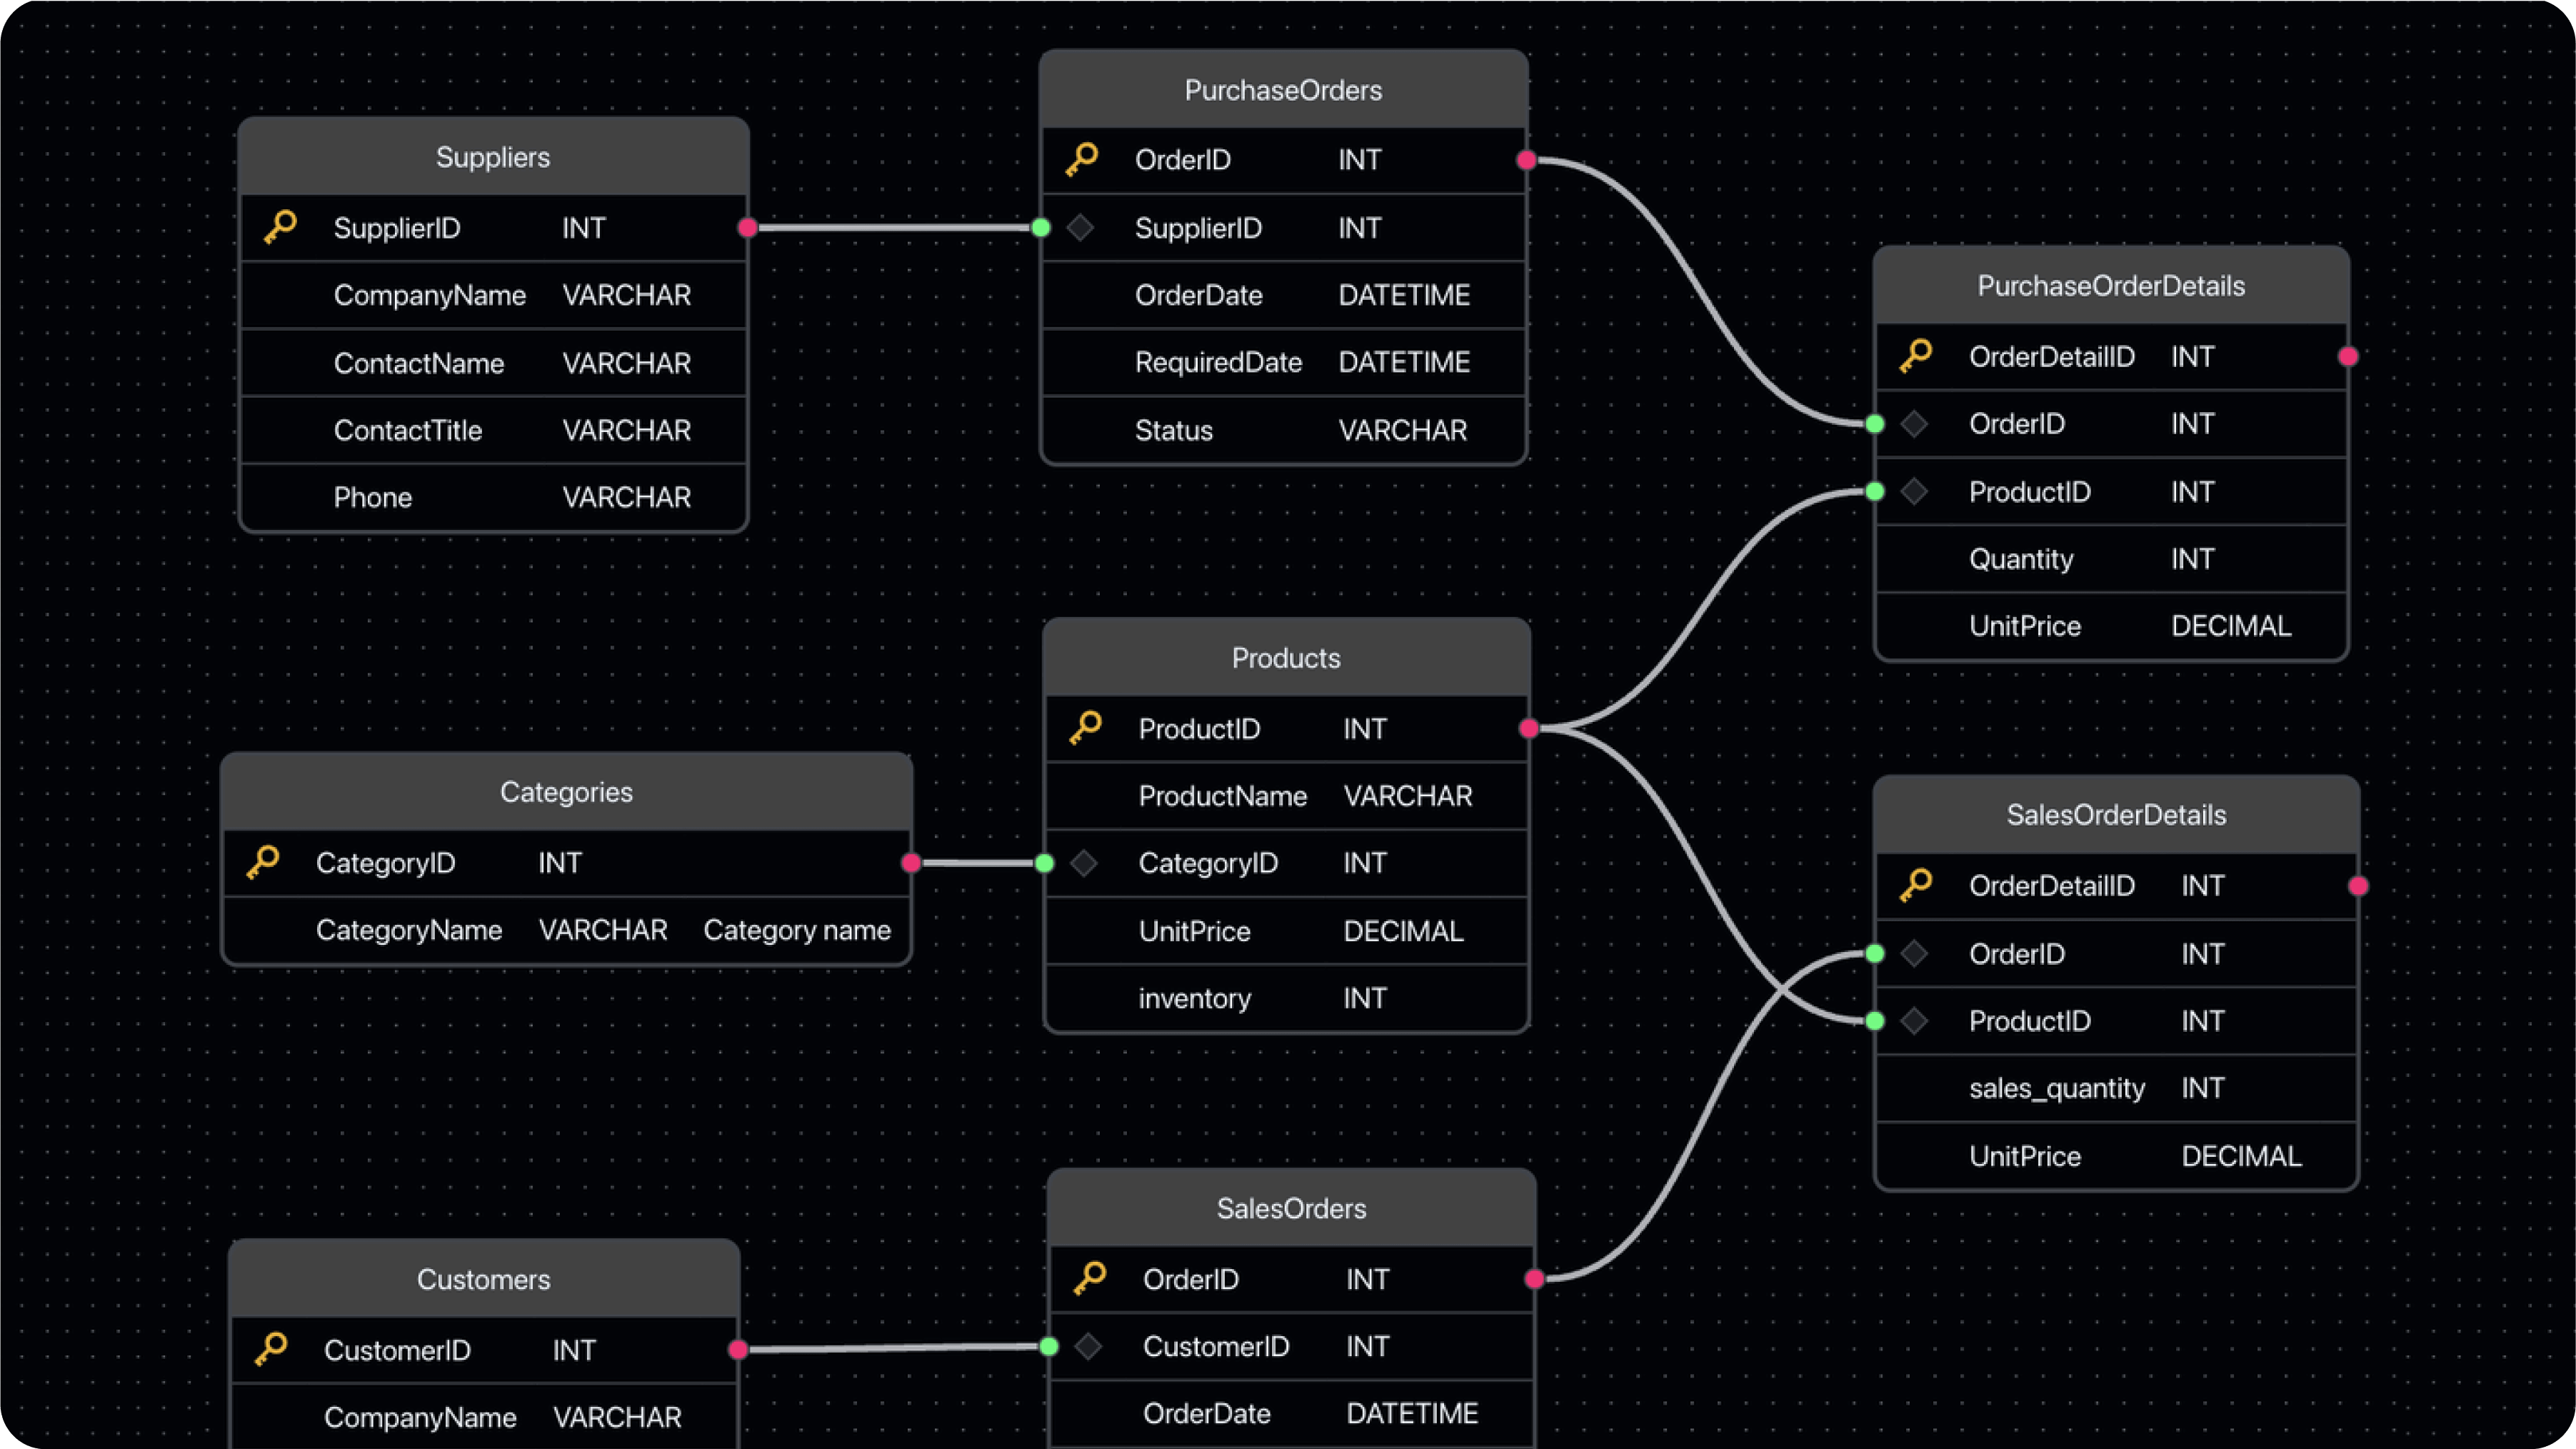Click the RequiredDate column in PurchaseOrders
Image resolution: width=2576 pixels, height=1449 pixels.
[x=1284, y=362]
